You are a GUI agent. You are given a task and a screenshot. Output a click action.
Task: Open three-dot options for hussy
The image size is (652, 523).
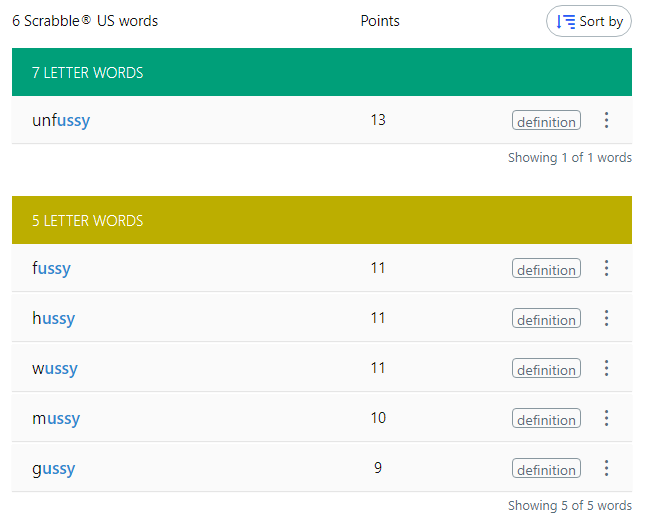click(606, 318)
